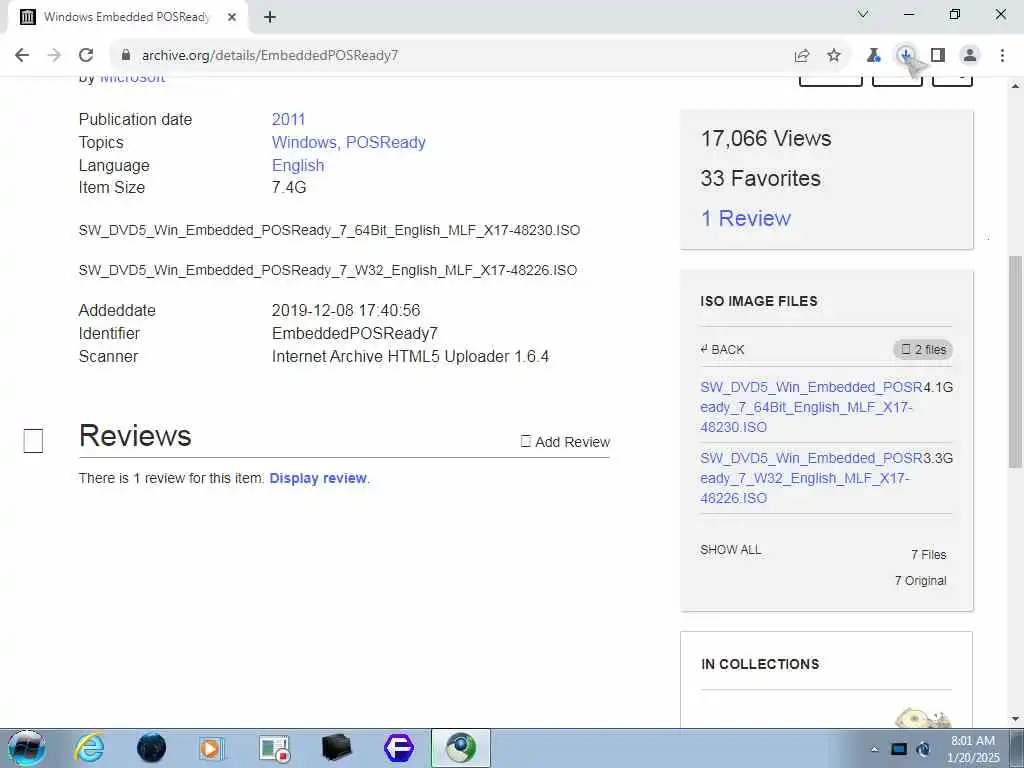Click the page vertical scrollbar thumb
The height and width of the screenshot is (768, 1024).
coord(1015,362)
